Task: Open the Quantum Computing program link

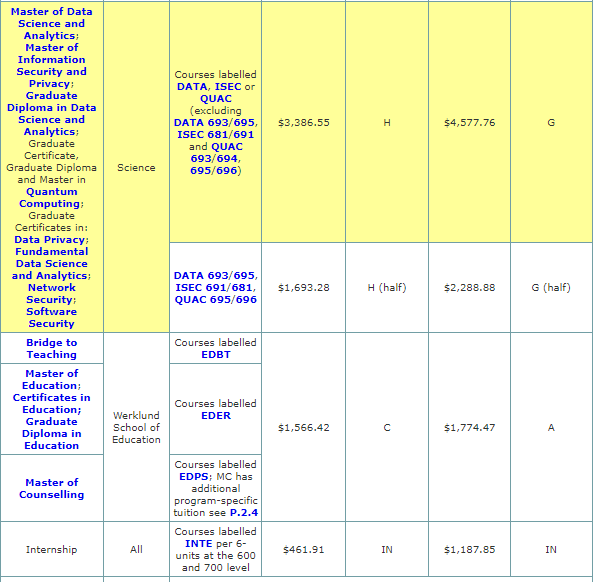Action: 51,198
